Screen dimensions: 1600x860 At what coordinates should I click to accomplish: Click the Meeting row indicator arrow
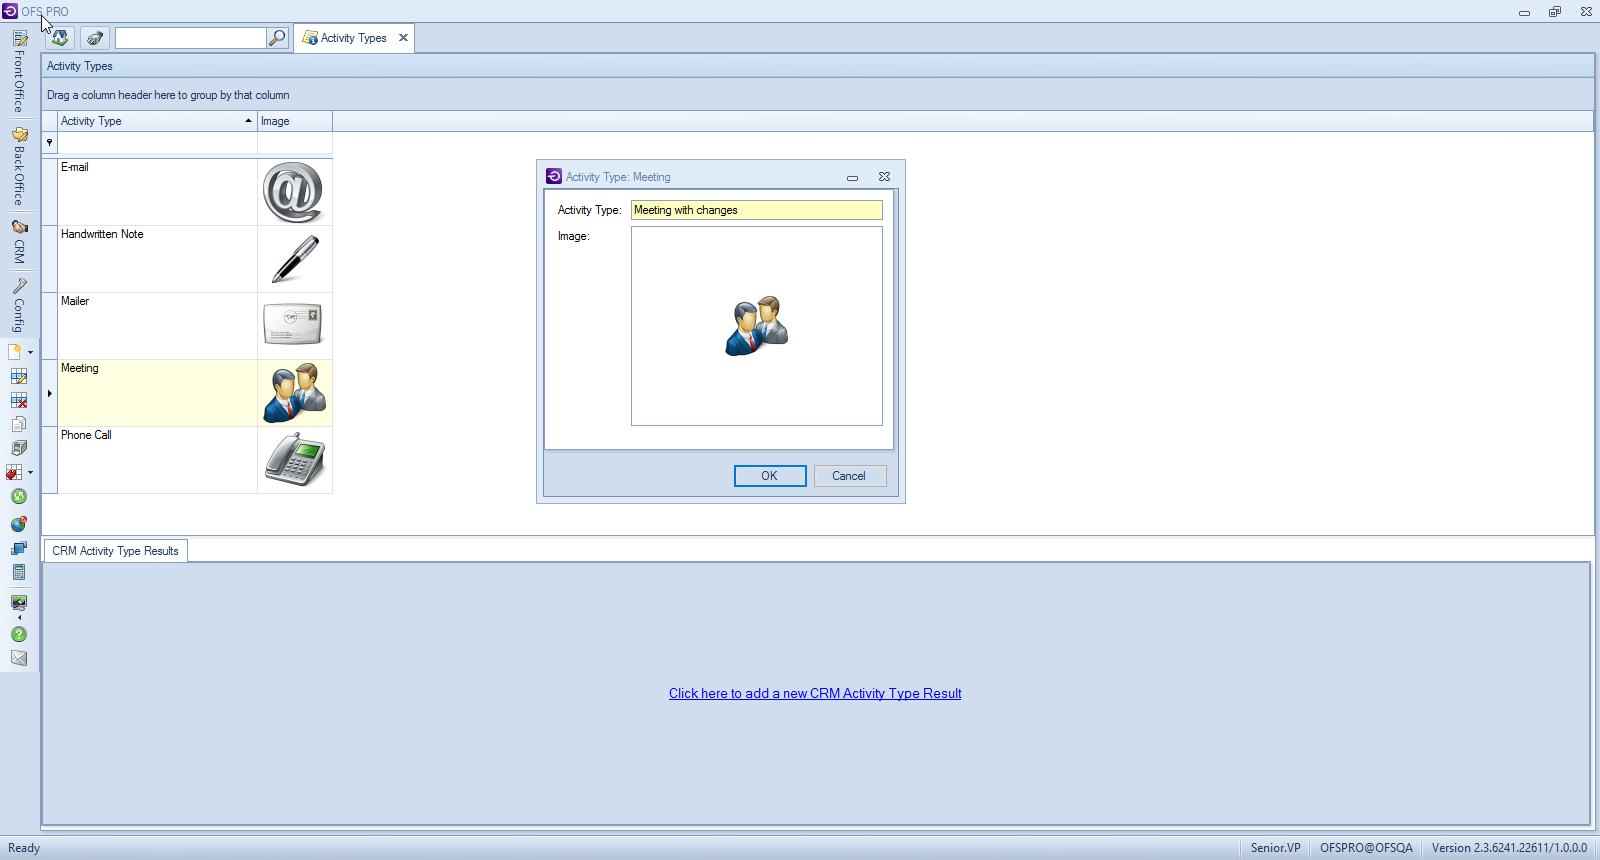50,393
